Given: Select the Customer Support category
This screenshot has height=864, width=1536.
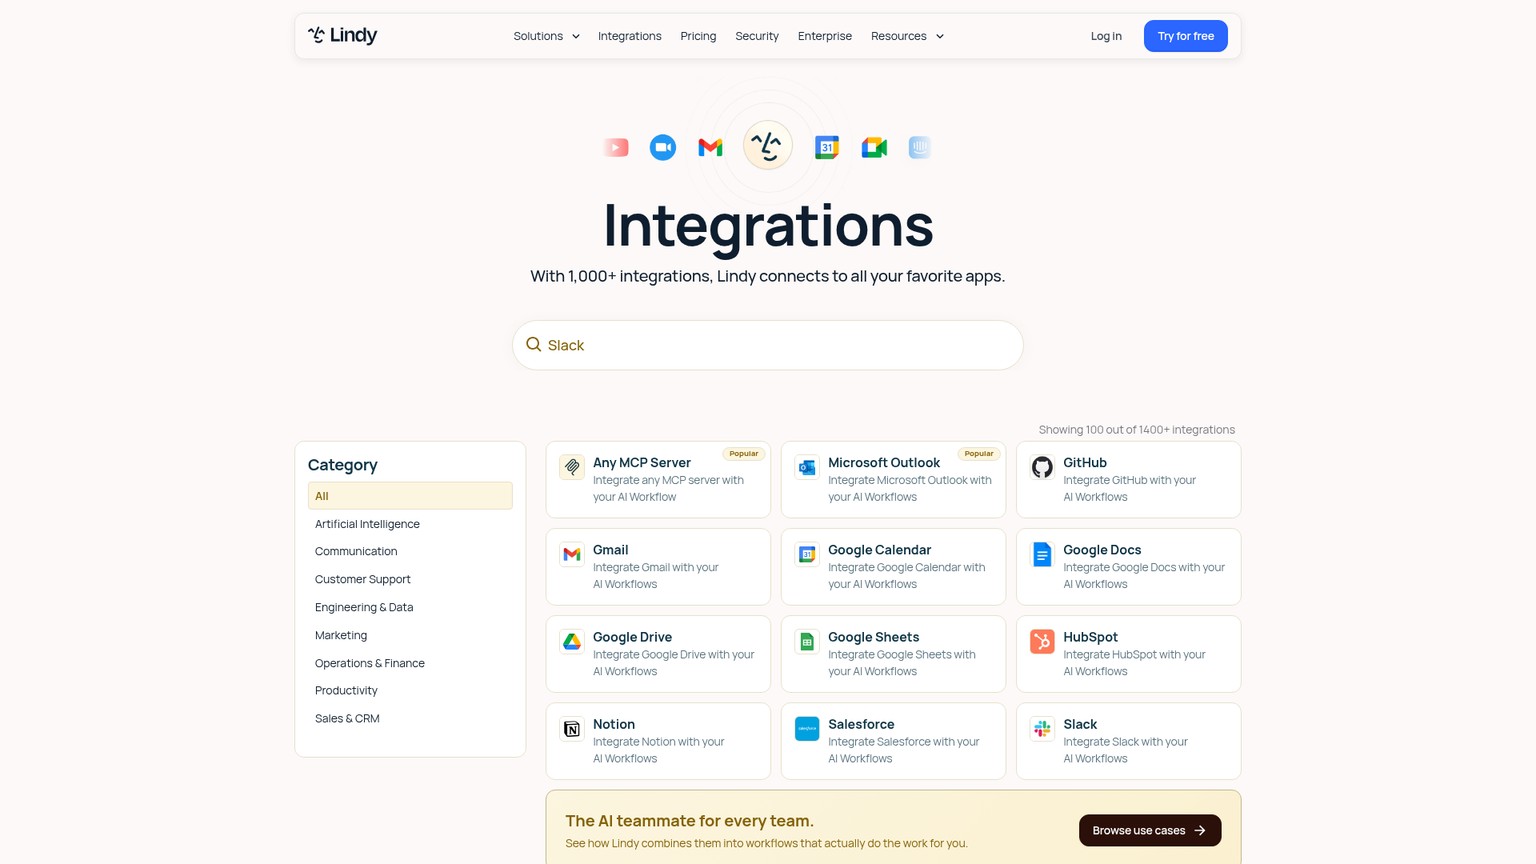Looking at the screenshot, I should 362,579.
